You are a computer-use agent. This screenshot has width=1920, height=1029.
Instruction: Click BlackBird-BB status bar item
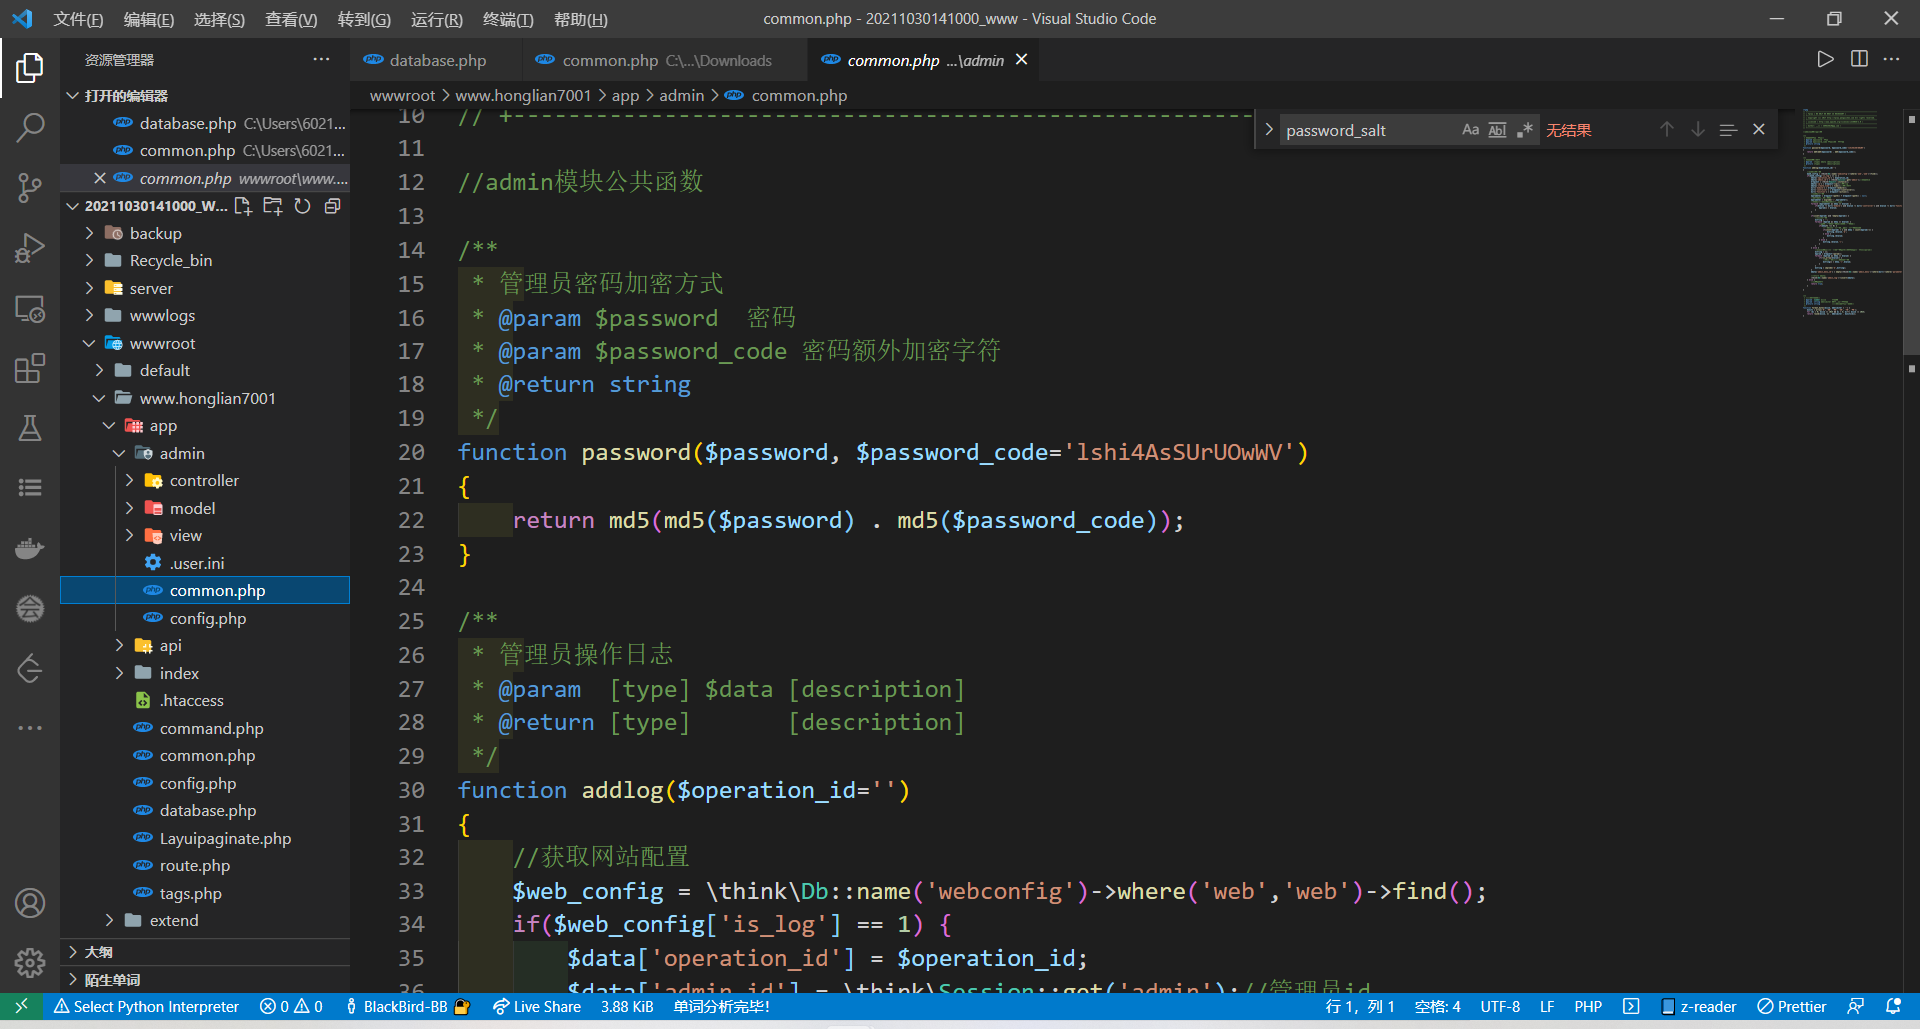[407, 1006]
